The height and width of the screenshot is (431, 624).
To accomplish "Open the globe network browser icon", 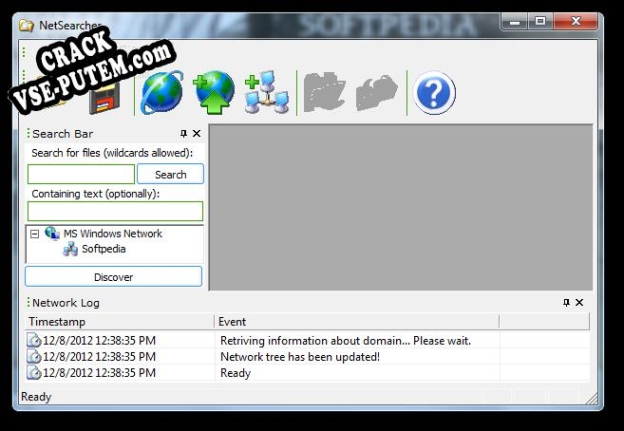I will coord(162,92).
